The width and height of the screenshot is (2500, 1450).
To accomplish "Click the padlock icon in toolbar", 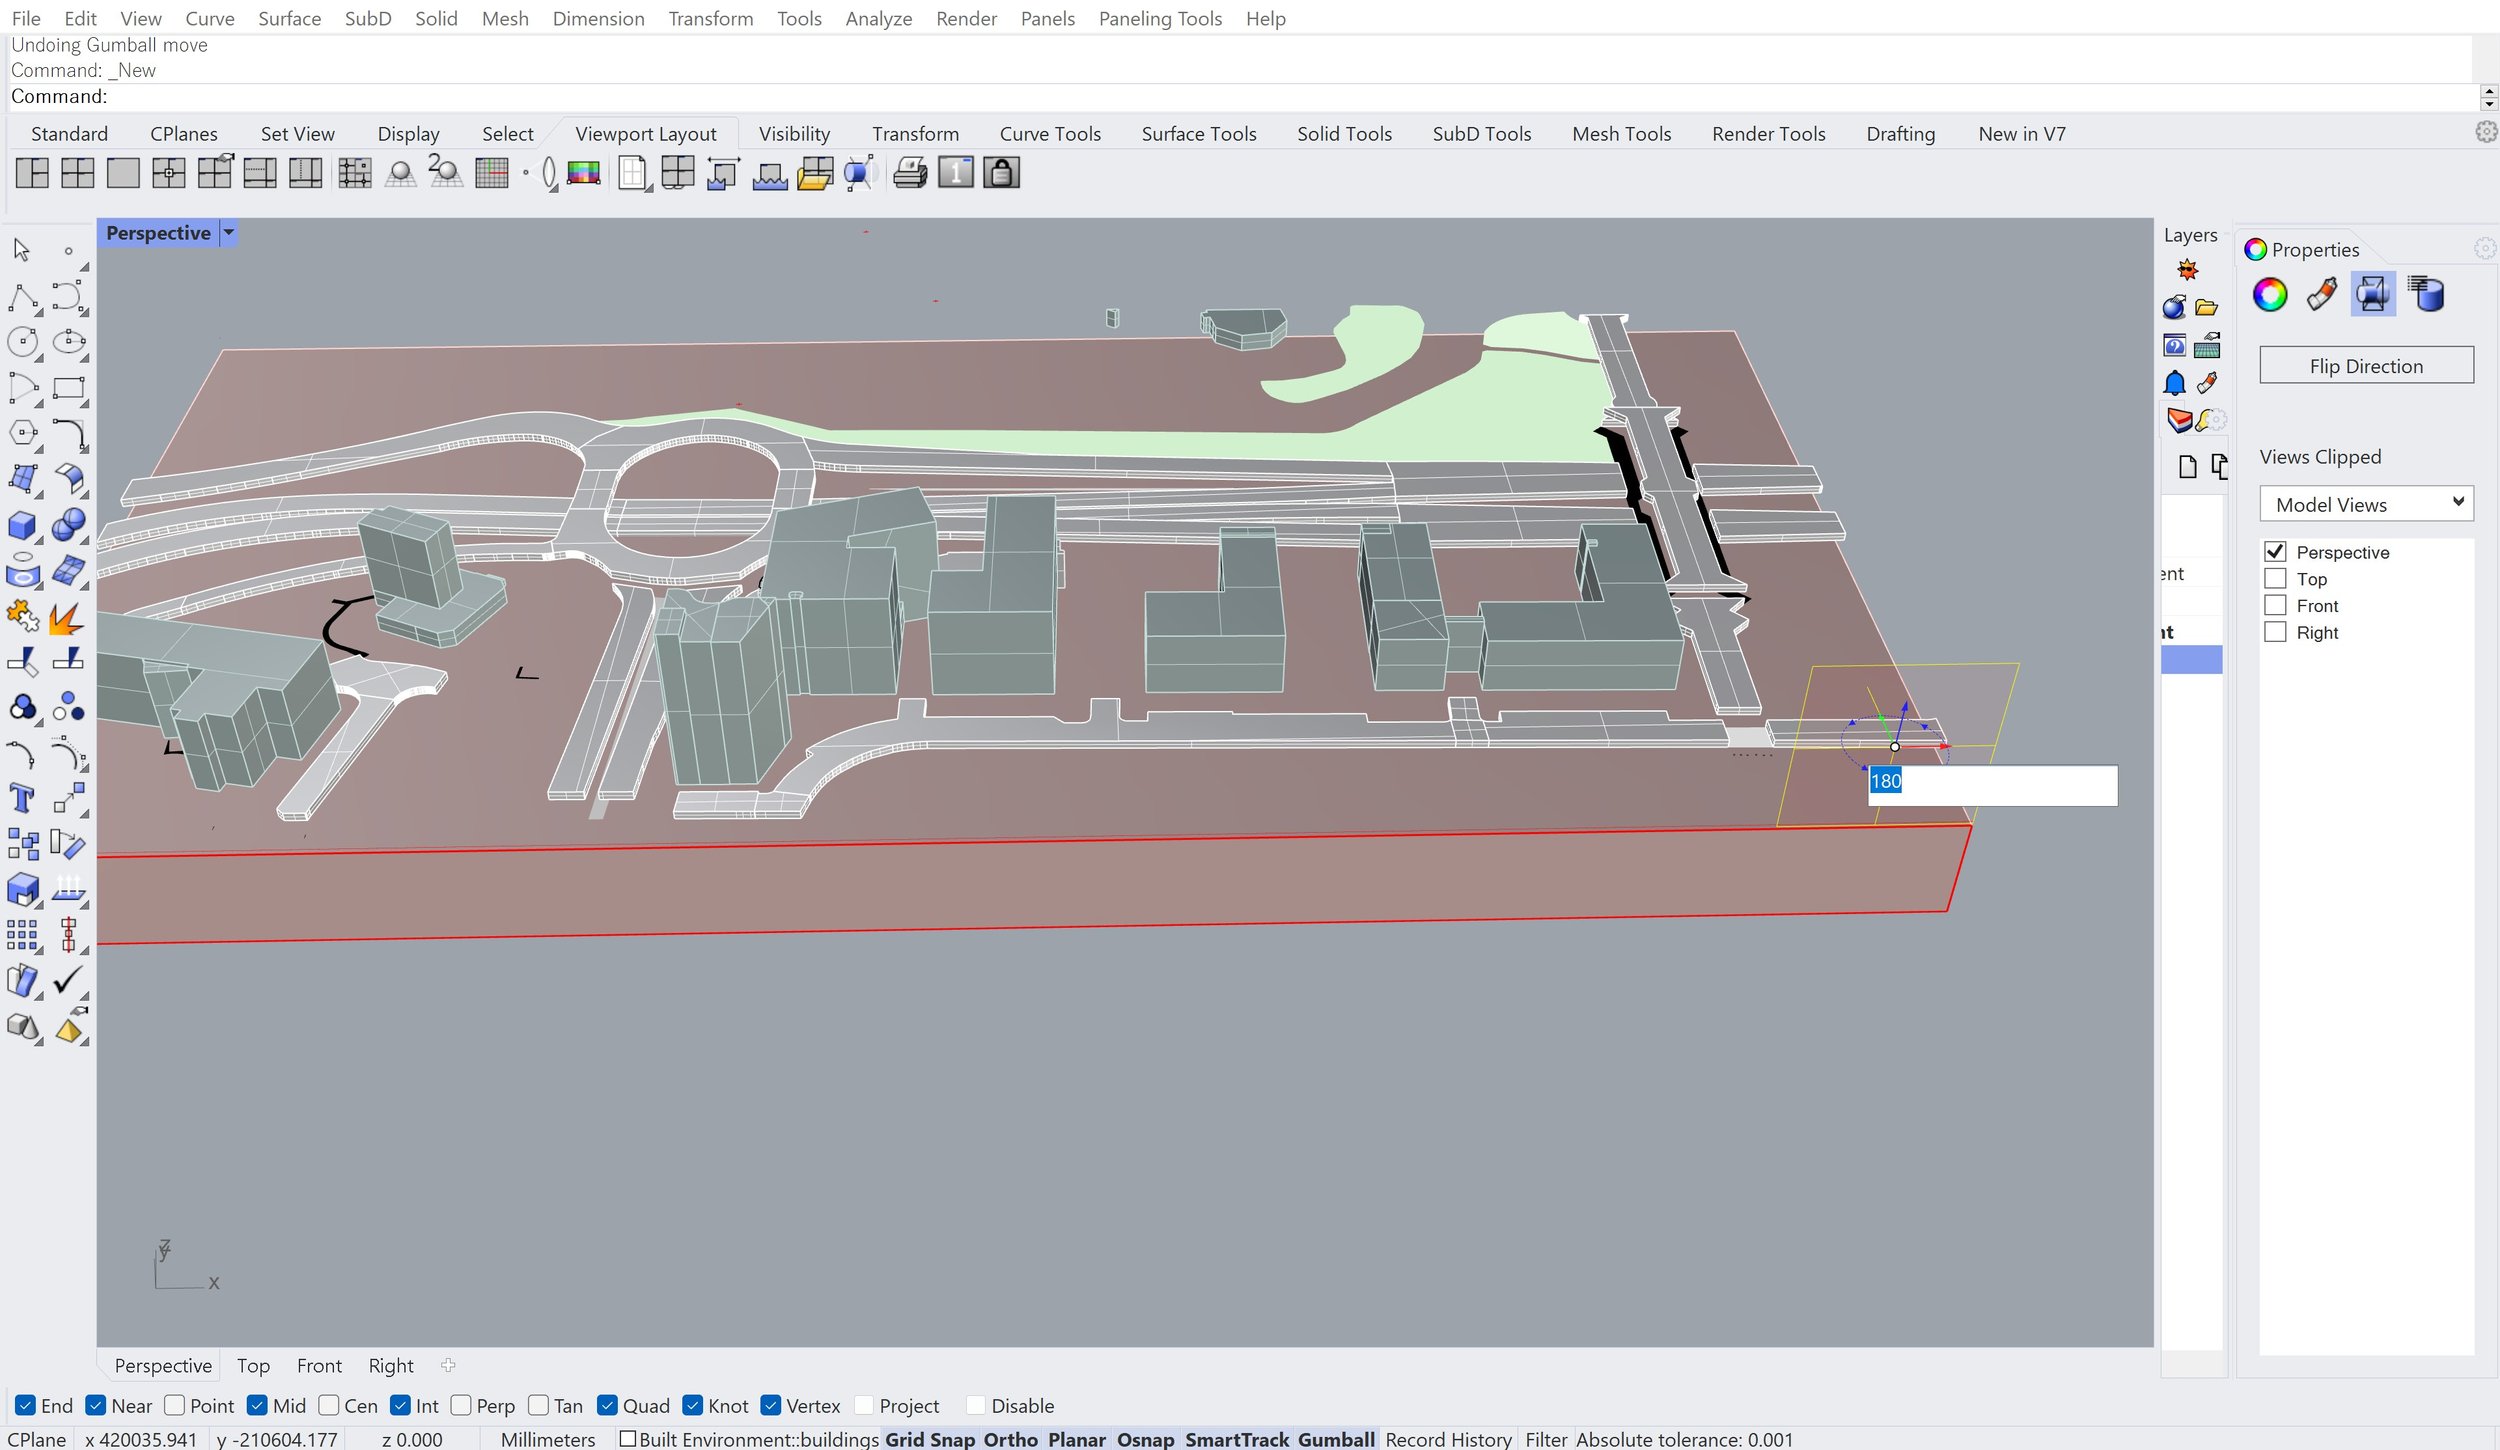I will (x=1001, y=173).
